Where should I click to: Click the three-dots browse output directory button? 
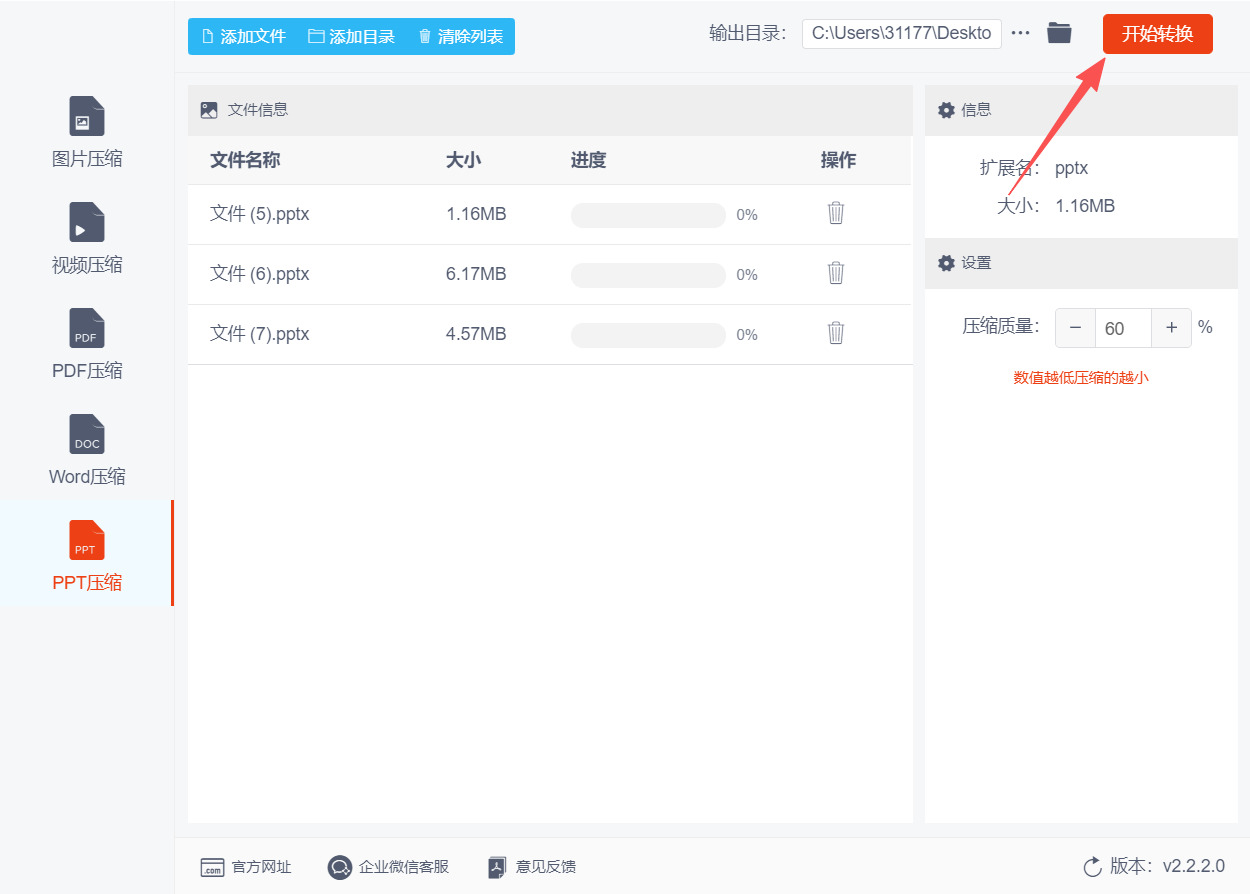pyautogui.click(x=1020, y=33)
